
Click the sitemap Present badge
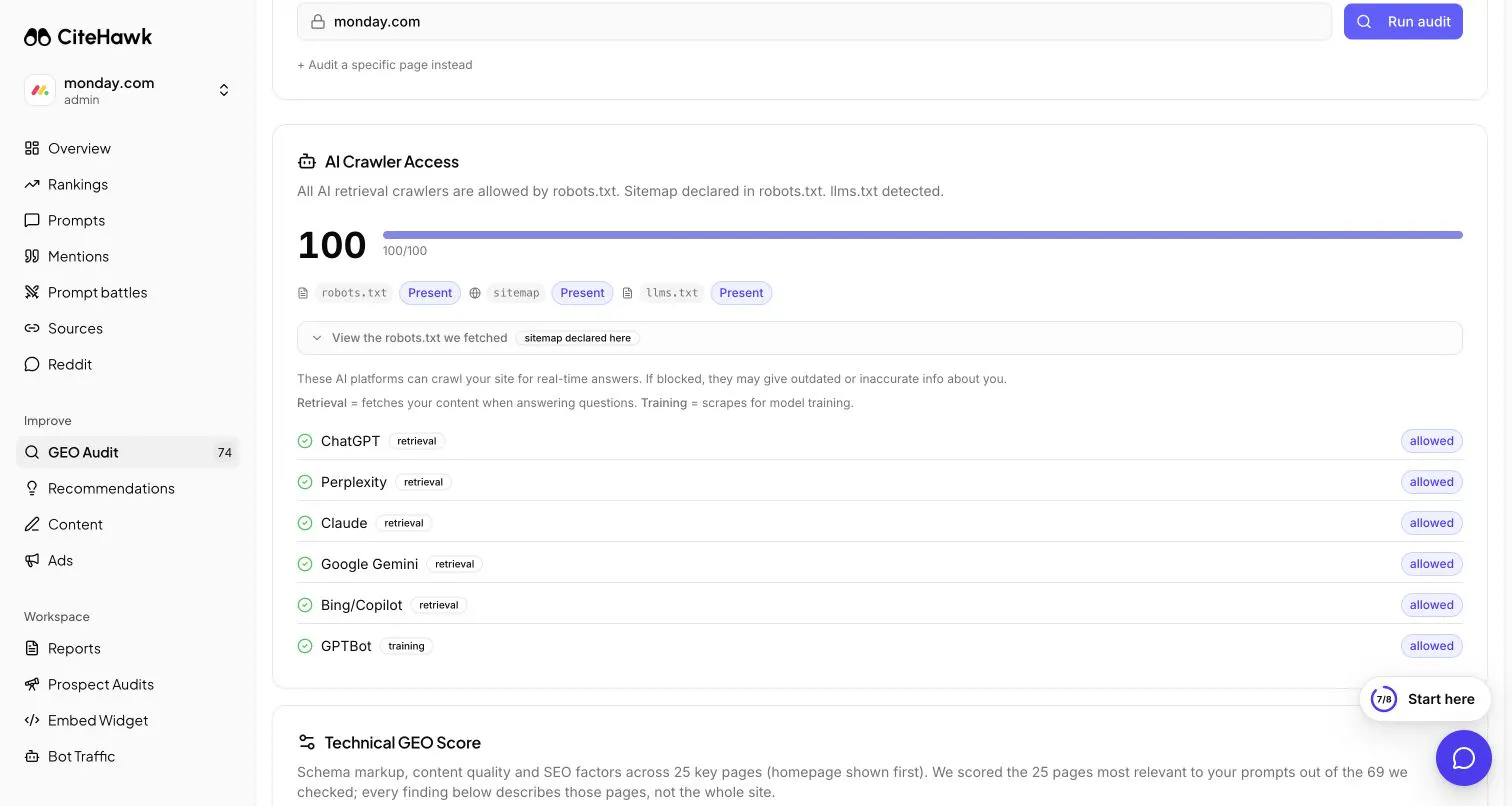tap(582, 293)
